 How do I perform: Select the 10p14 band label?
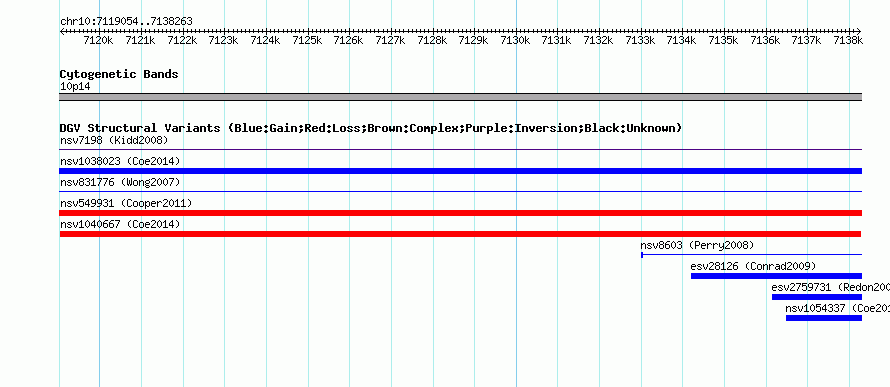[x=75, y=87]
